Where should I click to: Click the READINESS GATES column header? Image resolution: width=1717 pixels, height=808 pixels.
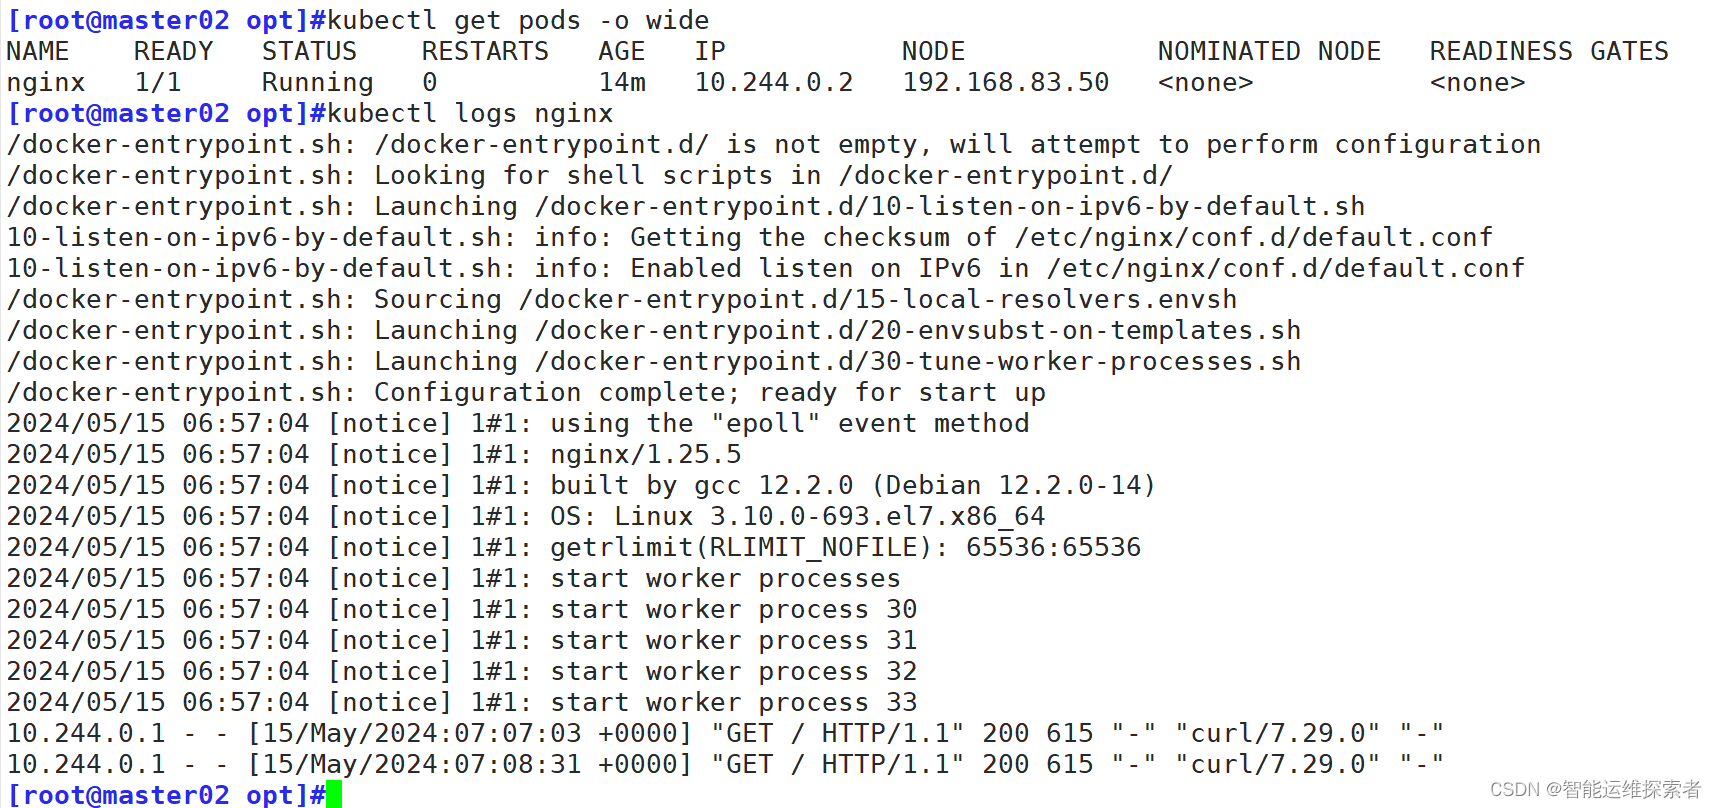1550,51
